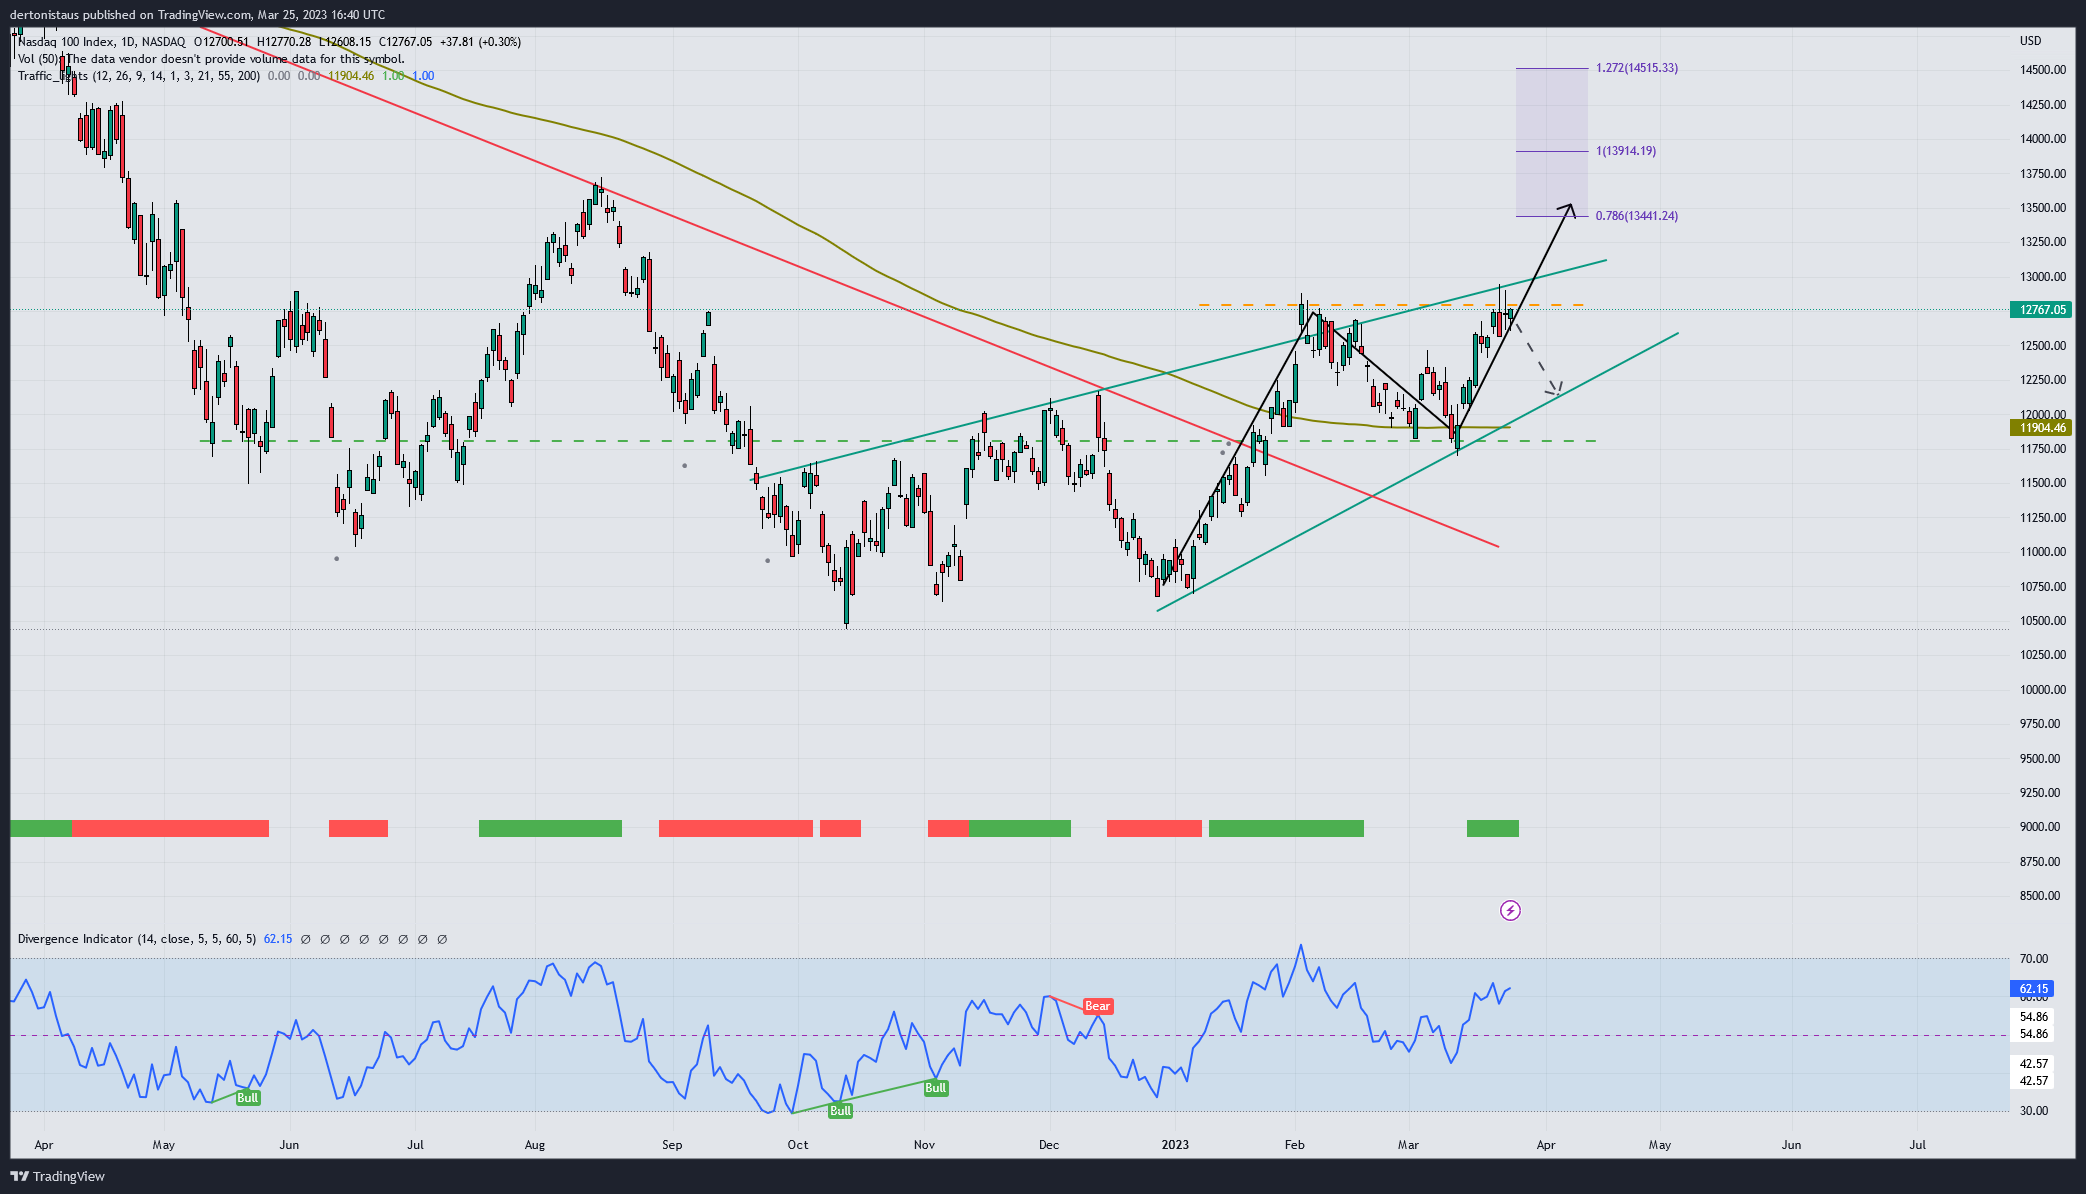Click the olive 11904.46 price tag

click(x=2041, y=428)
